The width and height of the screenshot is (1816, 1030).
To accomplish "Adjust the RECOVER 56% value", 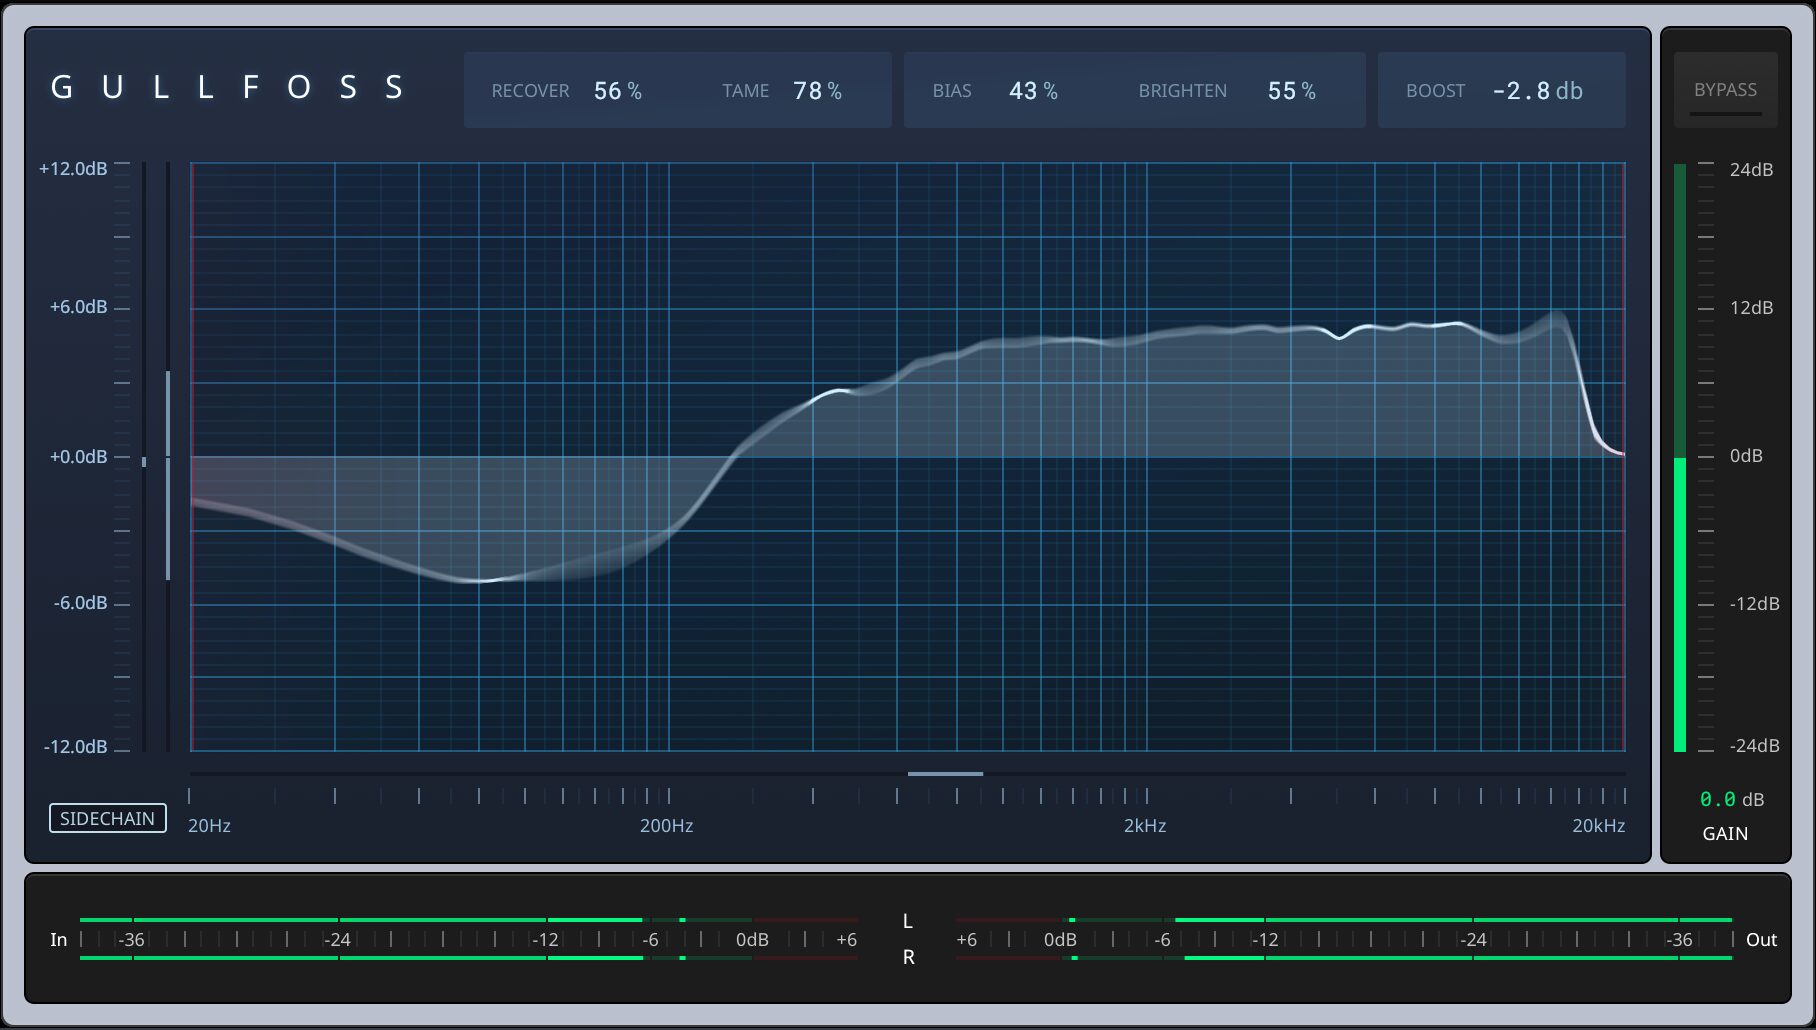I will click(618, 91).
